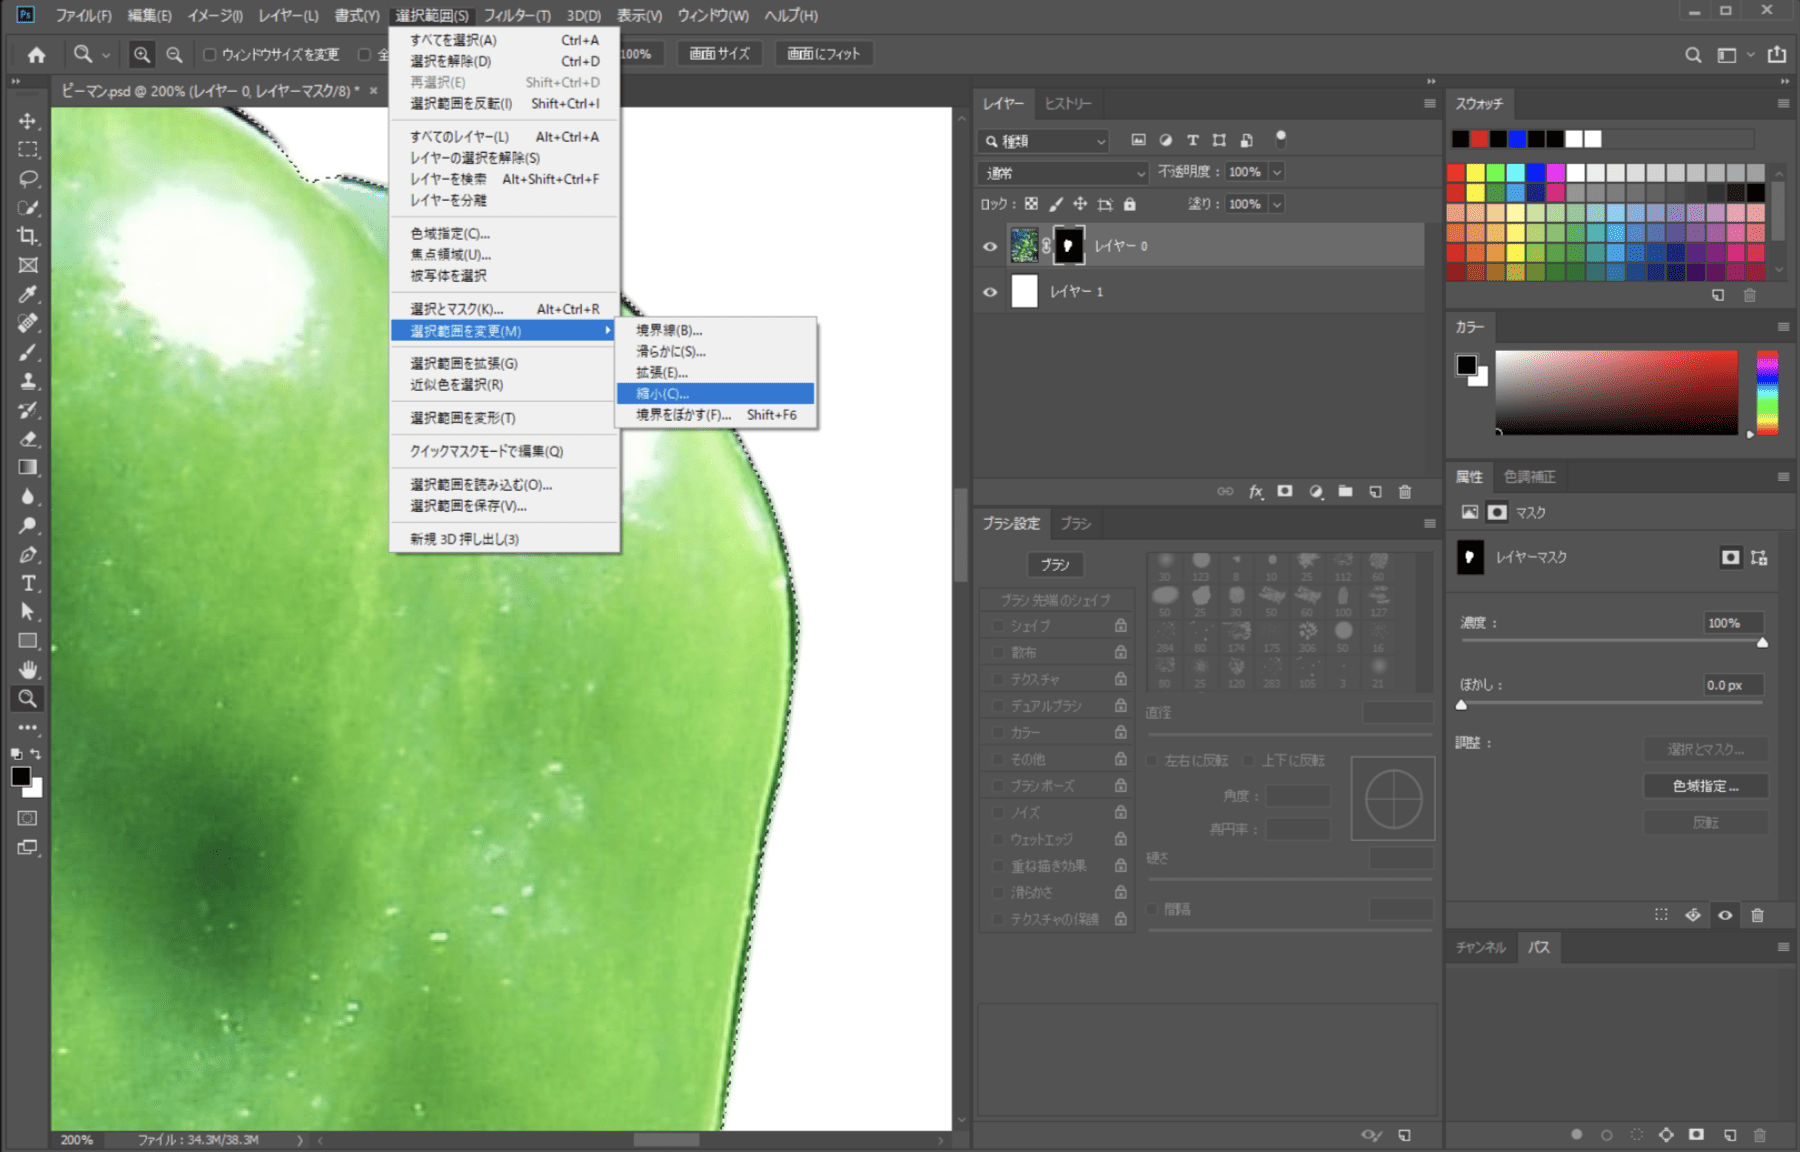Viewport: 1800px width, 1152px height.
Task: Select the Crop tool
Action: (28, 236)
